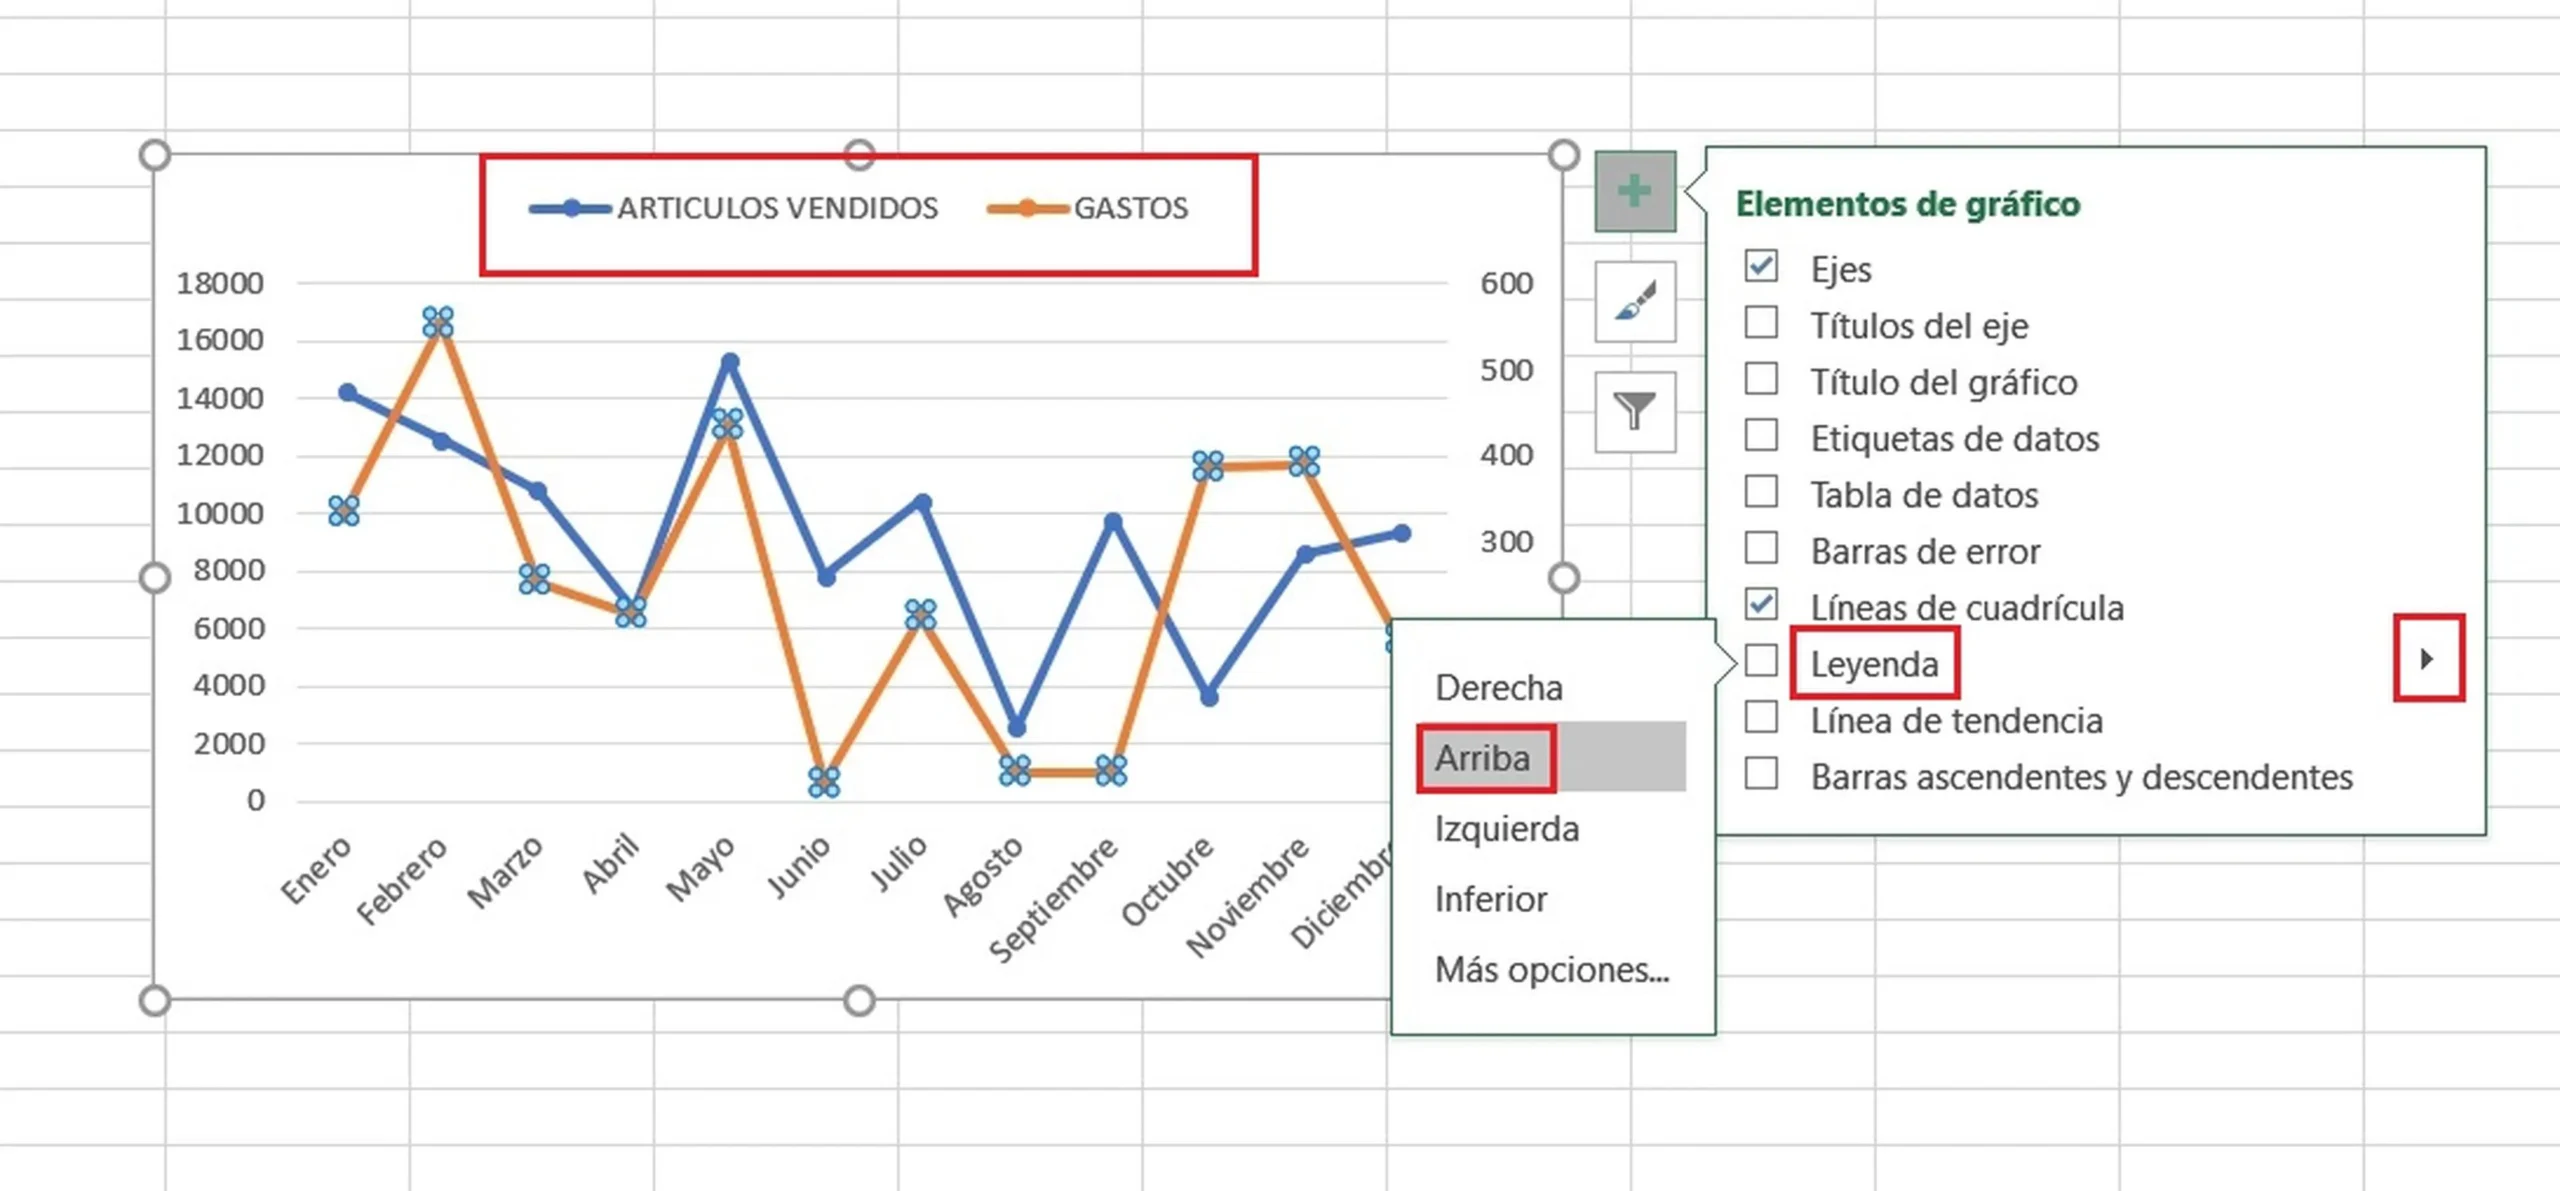2560x1191 pixels.
Task: Select 'Inferior' legend placement
Action: pos(1491,898)
